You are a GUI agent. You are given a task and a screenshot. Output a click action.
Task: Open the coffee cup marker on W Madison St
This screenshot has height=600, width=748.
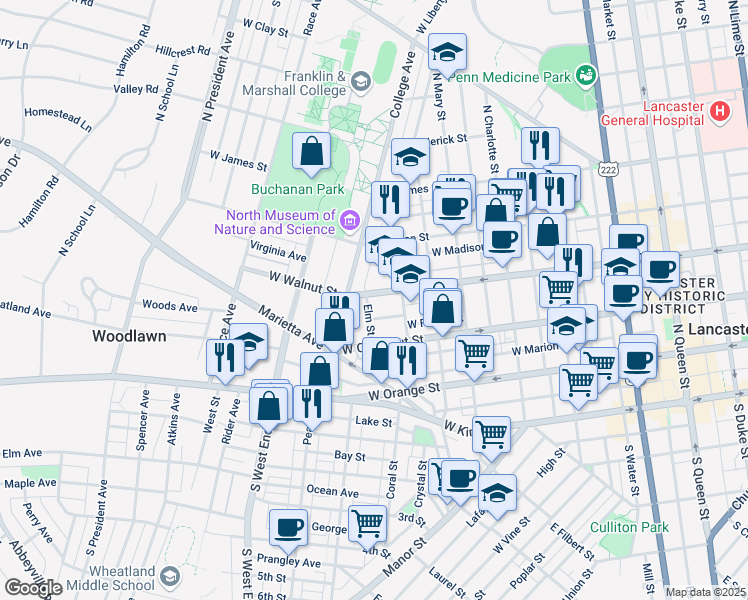click(502, 241)
